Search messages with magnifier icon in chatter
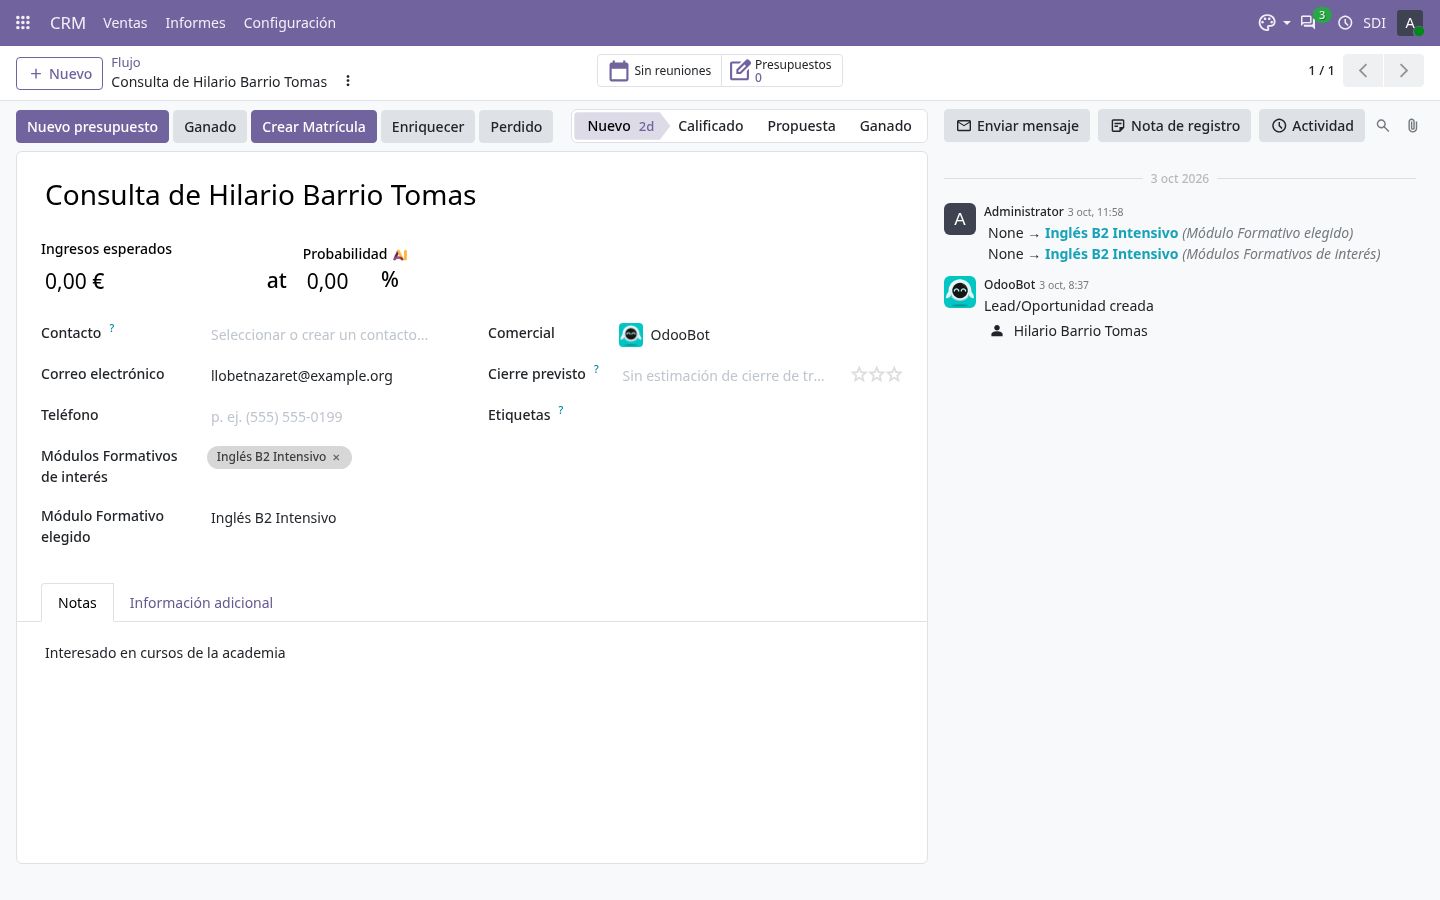This screenshot has height=900, width=1440. coord(1383,126)
